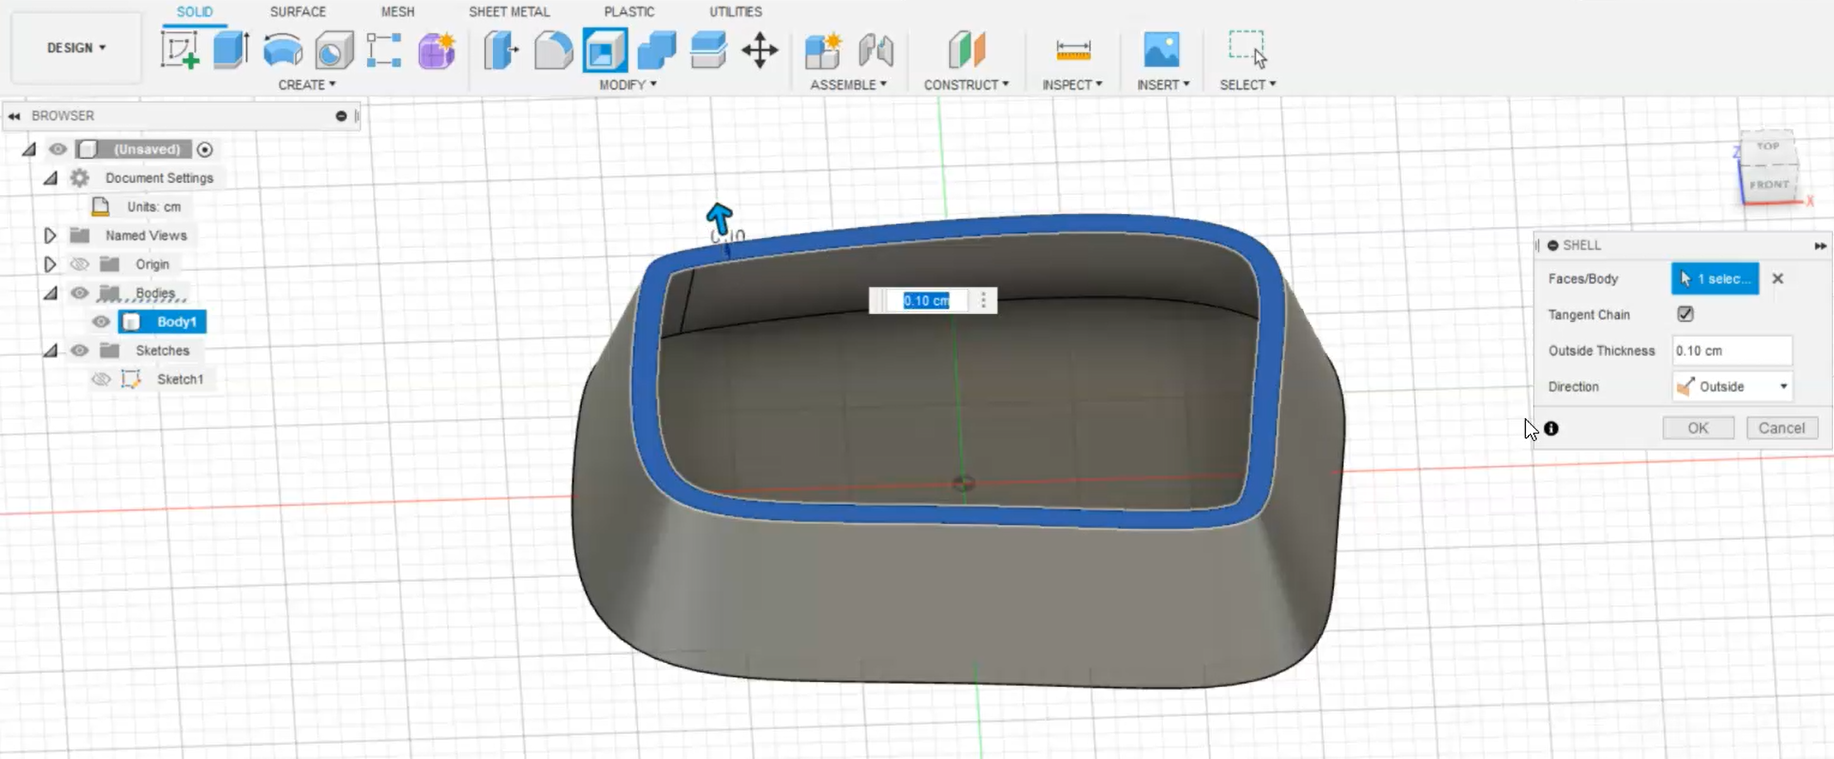
Task: Switch to the Solid tab
Action: pos(195,12)
